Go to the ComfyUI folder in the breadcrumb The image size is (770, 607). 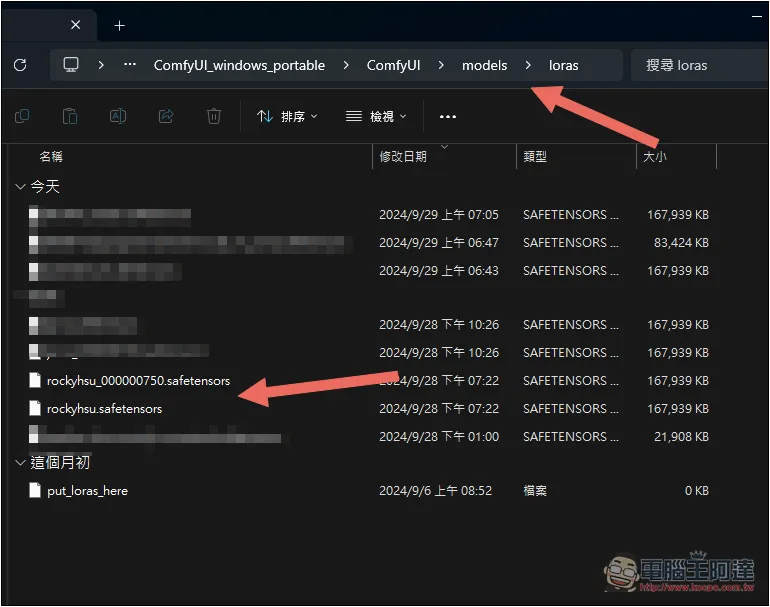pyautogui.click(x=393, y=65)
